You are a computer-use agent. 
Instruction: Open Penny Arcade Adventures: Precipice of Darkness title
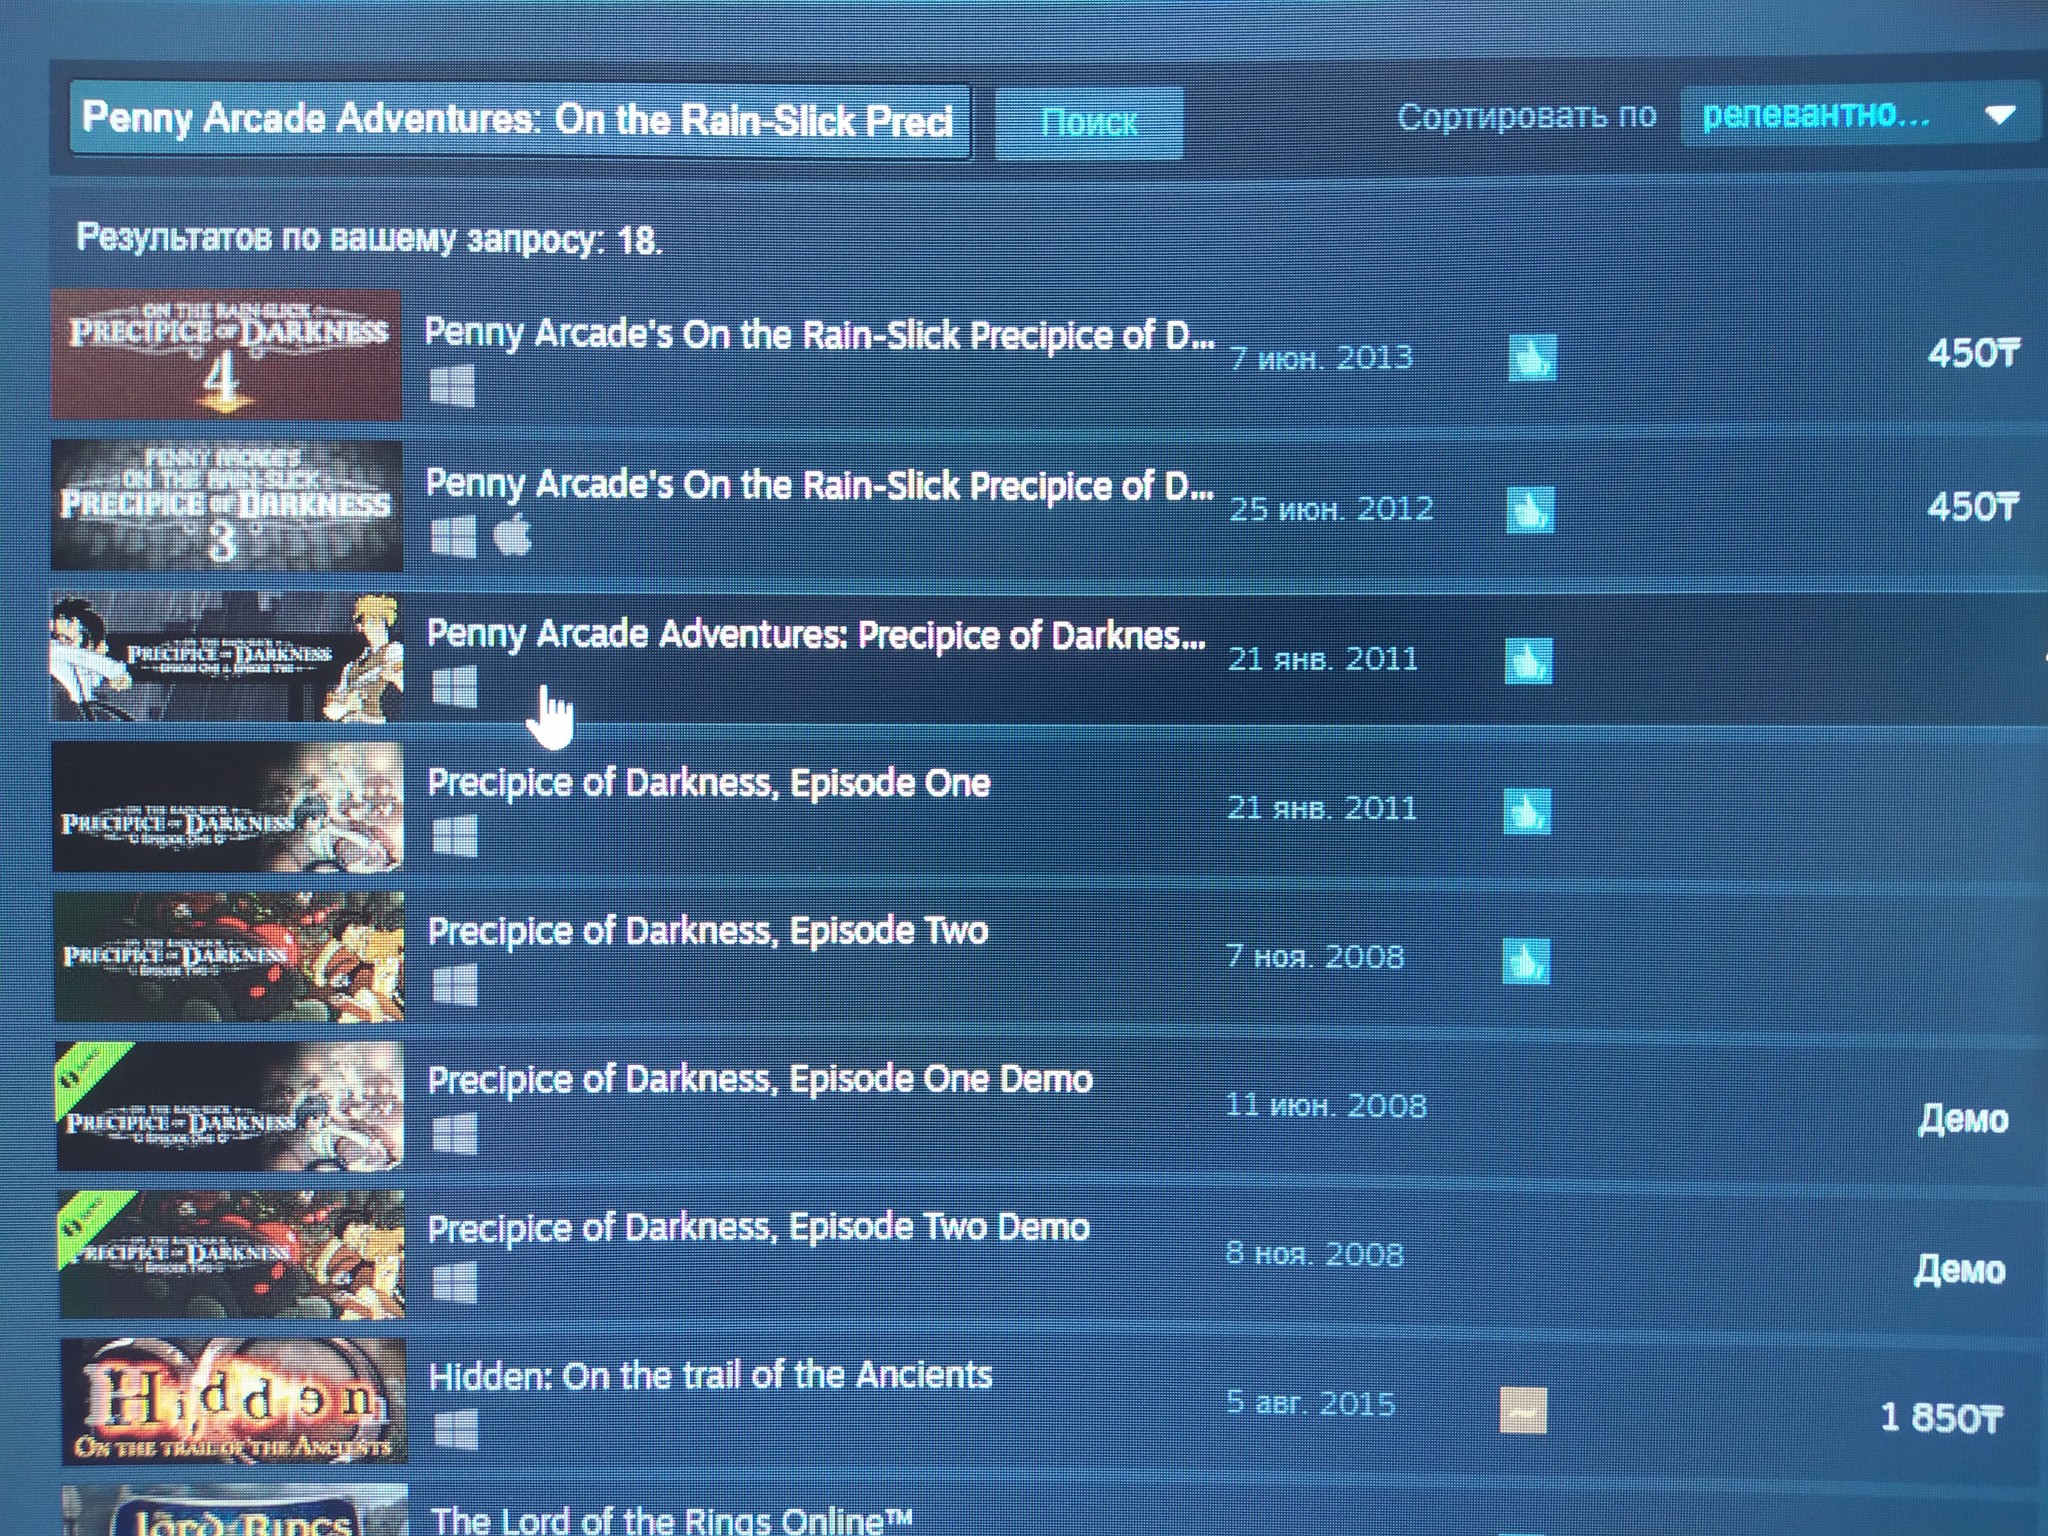[x=816, y=636]
